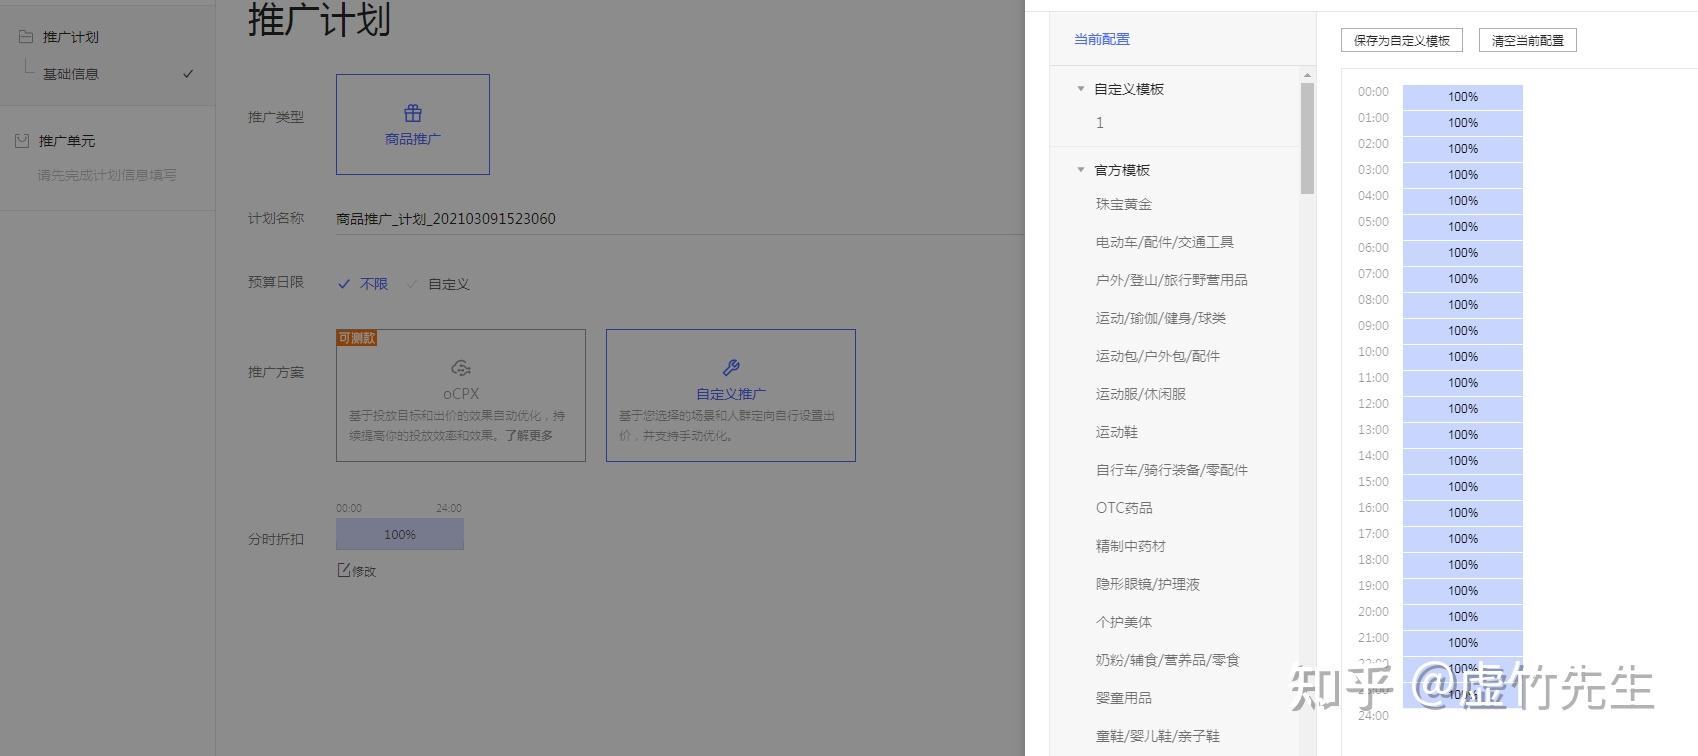Click the 02:00 time label
This screenshot has width=1698, height=756.
point(1373,143)
